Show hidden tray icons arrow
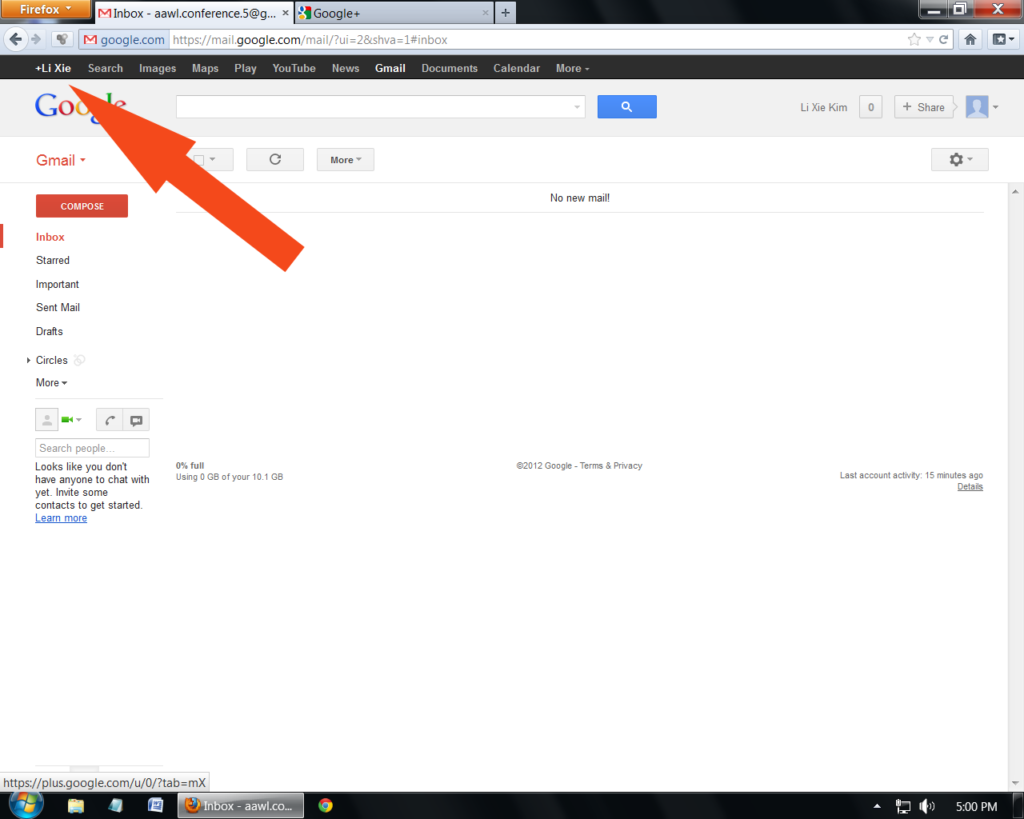 [x=877, y=807]
